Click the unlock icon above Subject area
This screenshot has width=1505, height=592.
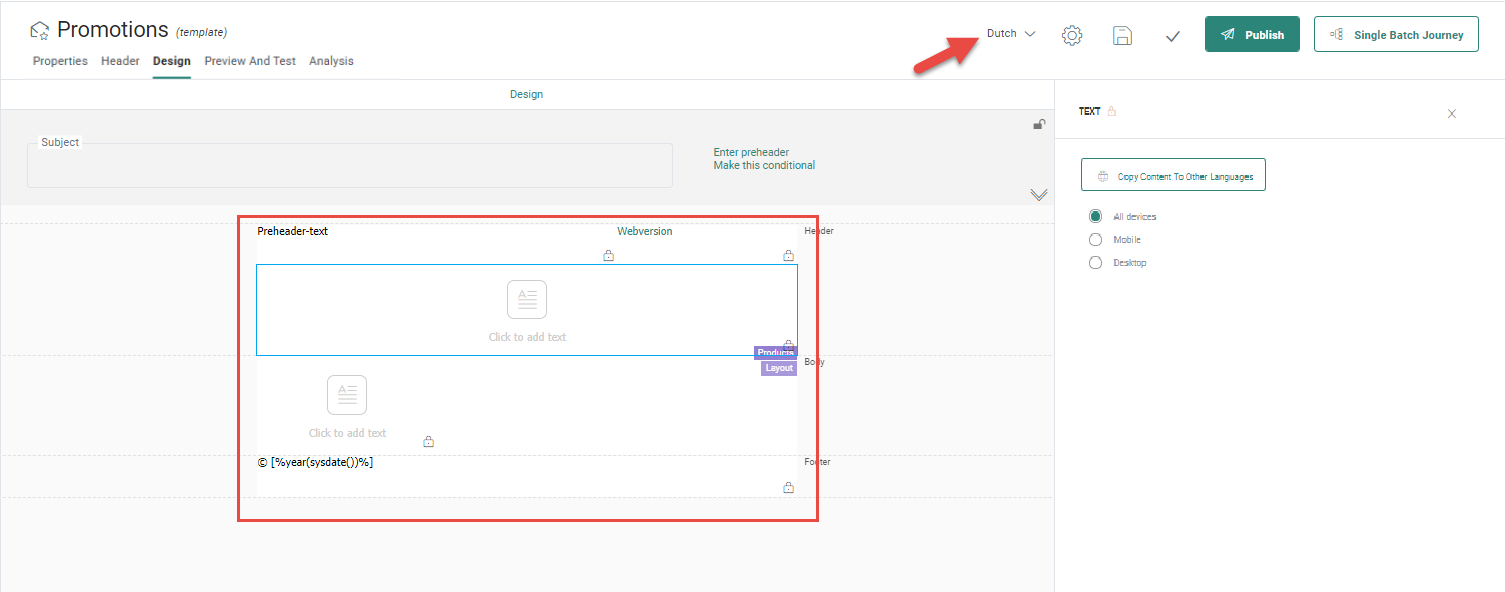pos(1039,125)
